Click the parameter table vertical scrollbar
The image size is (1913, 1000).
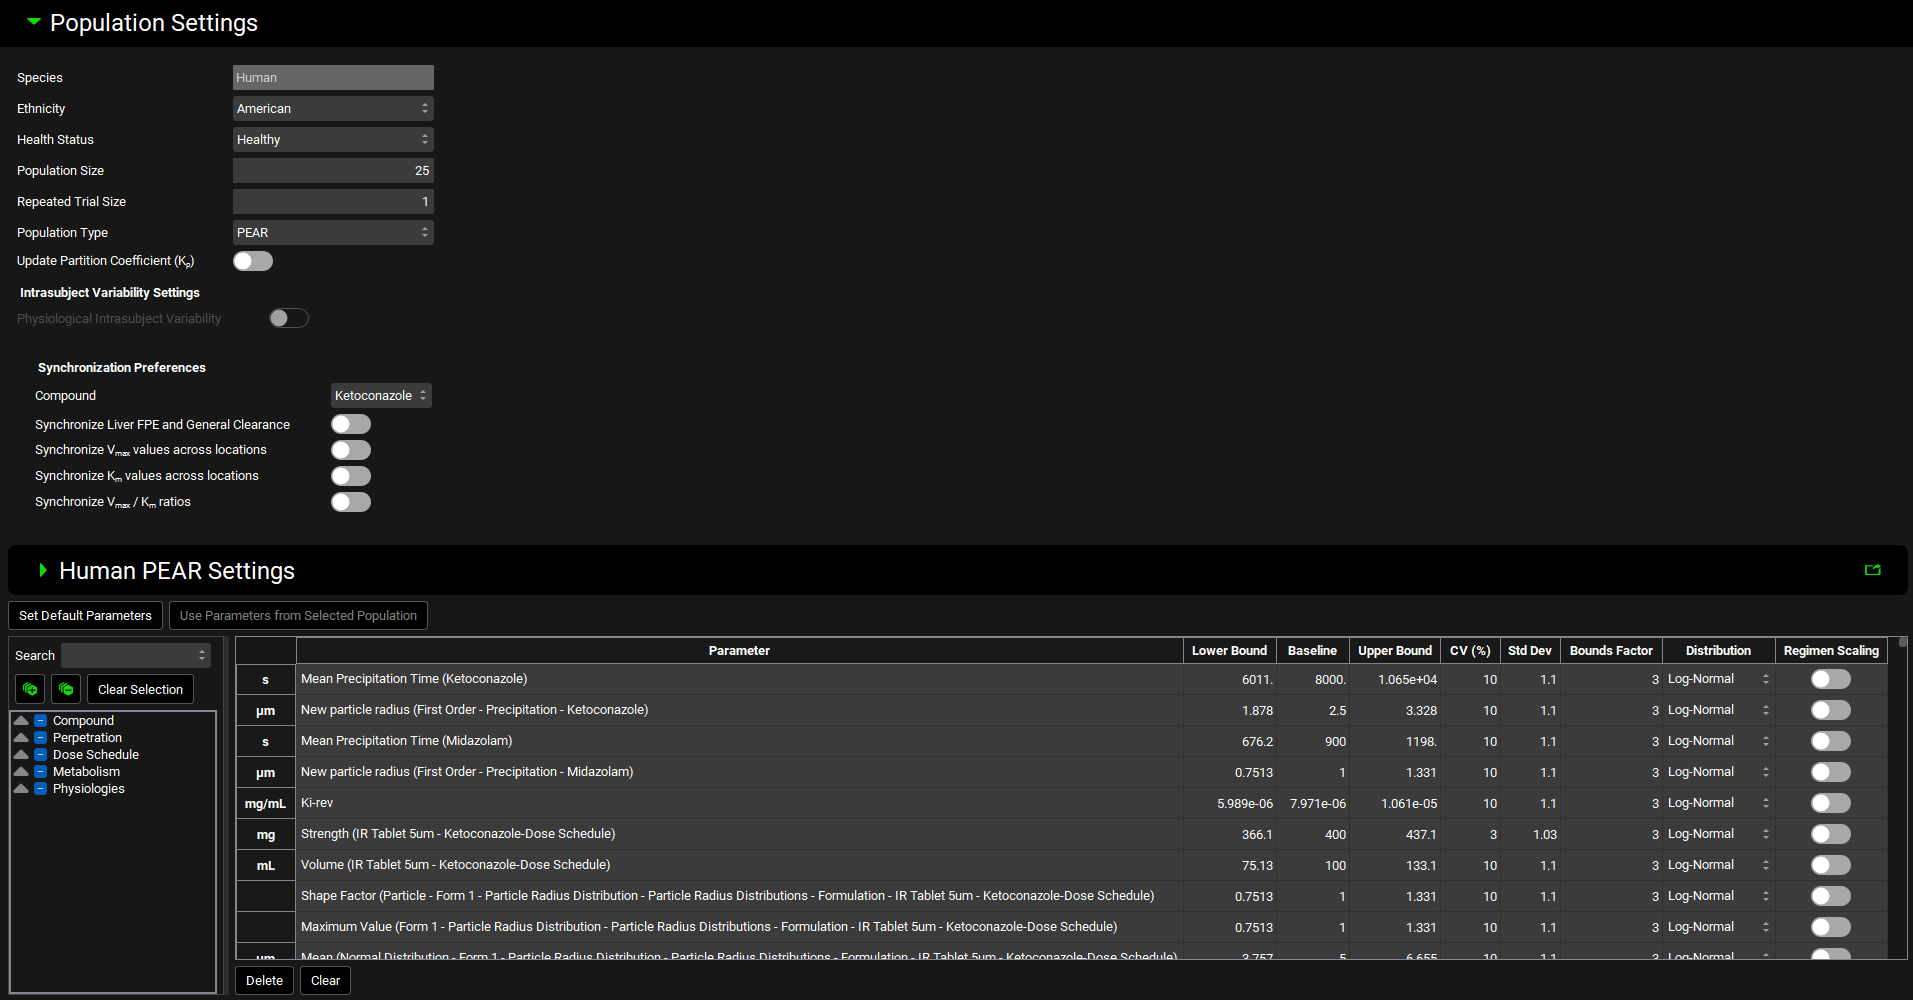pos(1902,800)
